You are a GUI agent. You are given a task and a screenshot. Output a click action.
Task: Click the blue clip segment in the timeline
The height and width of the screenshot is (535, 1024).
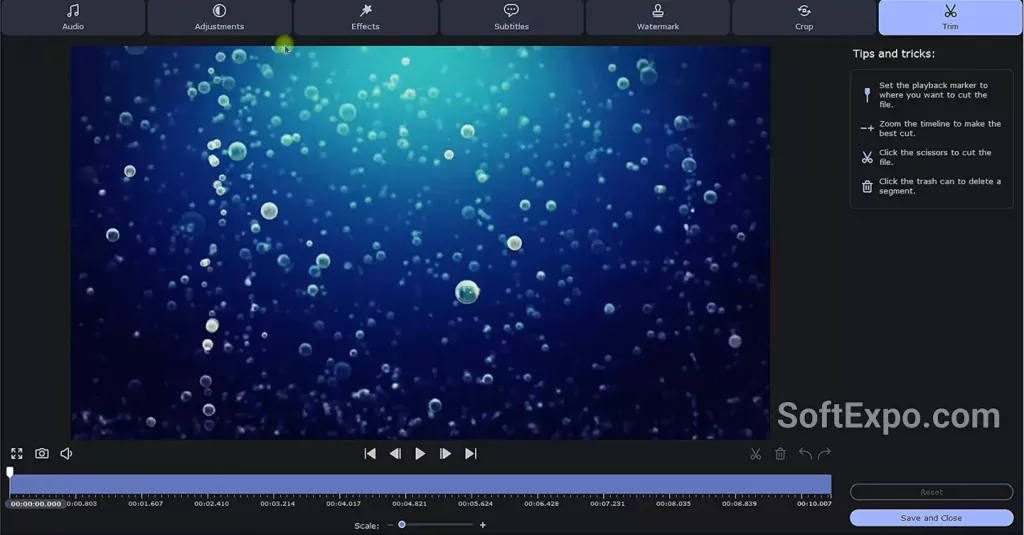[421, 484]
